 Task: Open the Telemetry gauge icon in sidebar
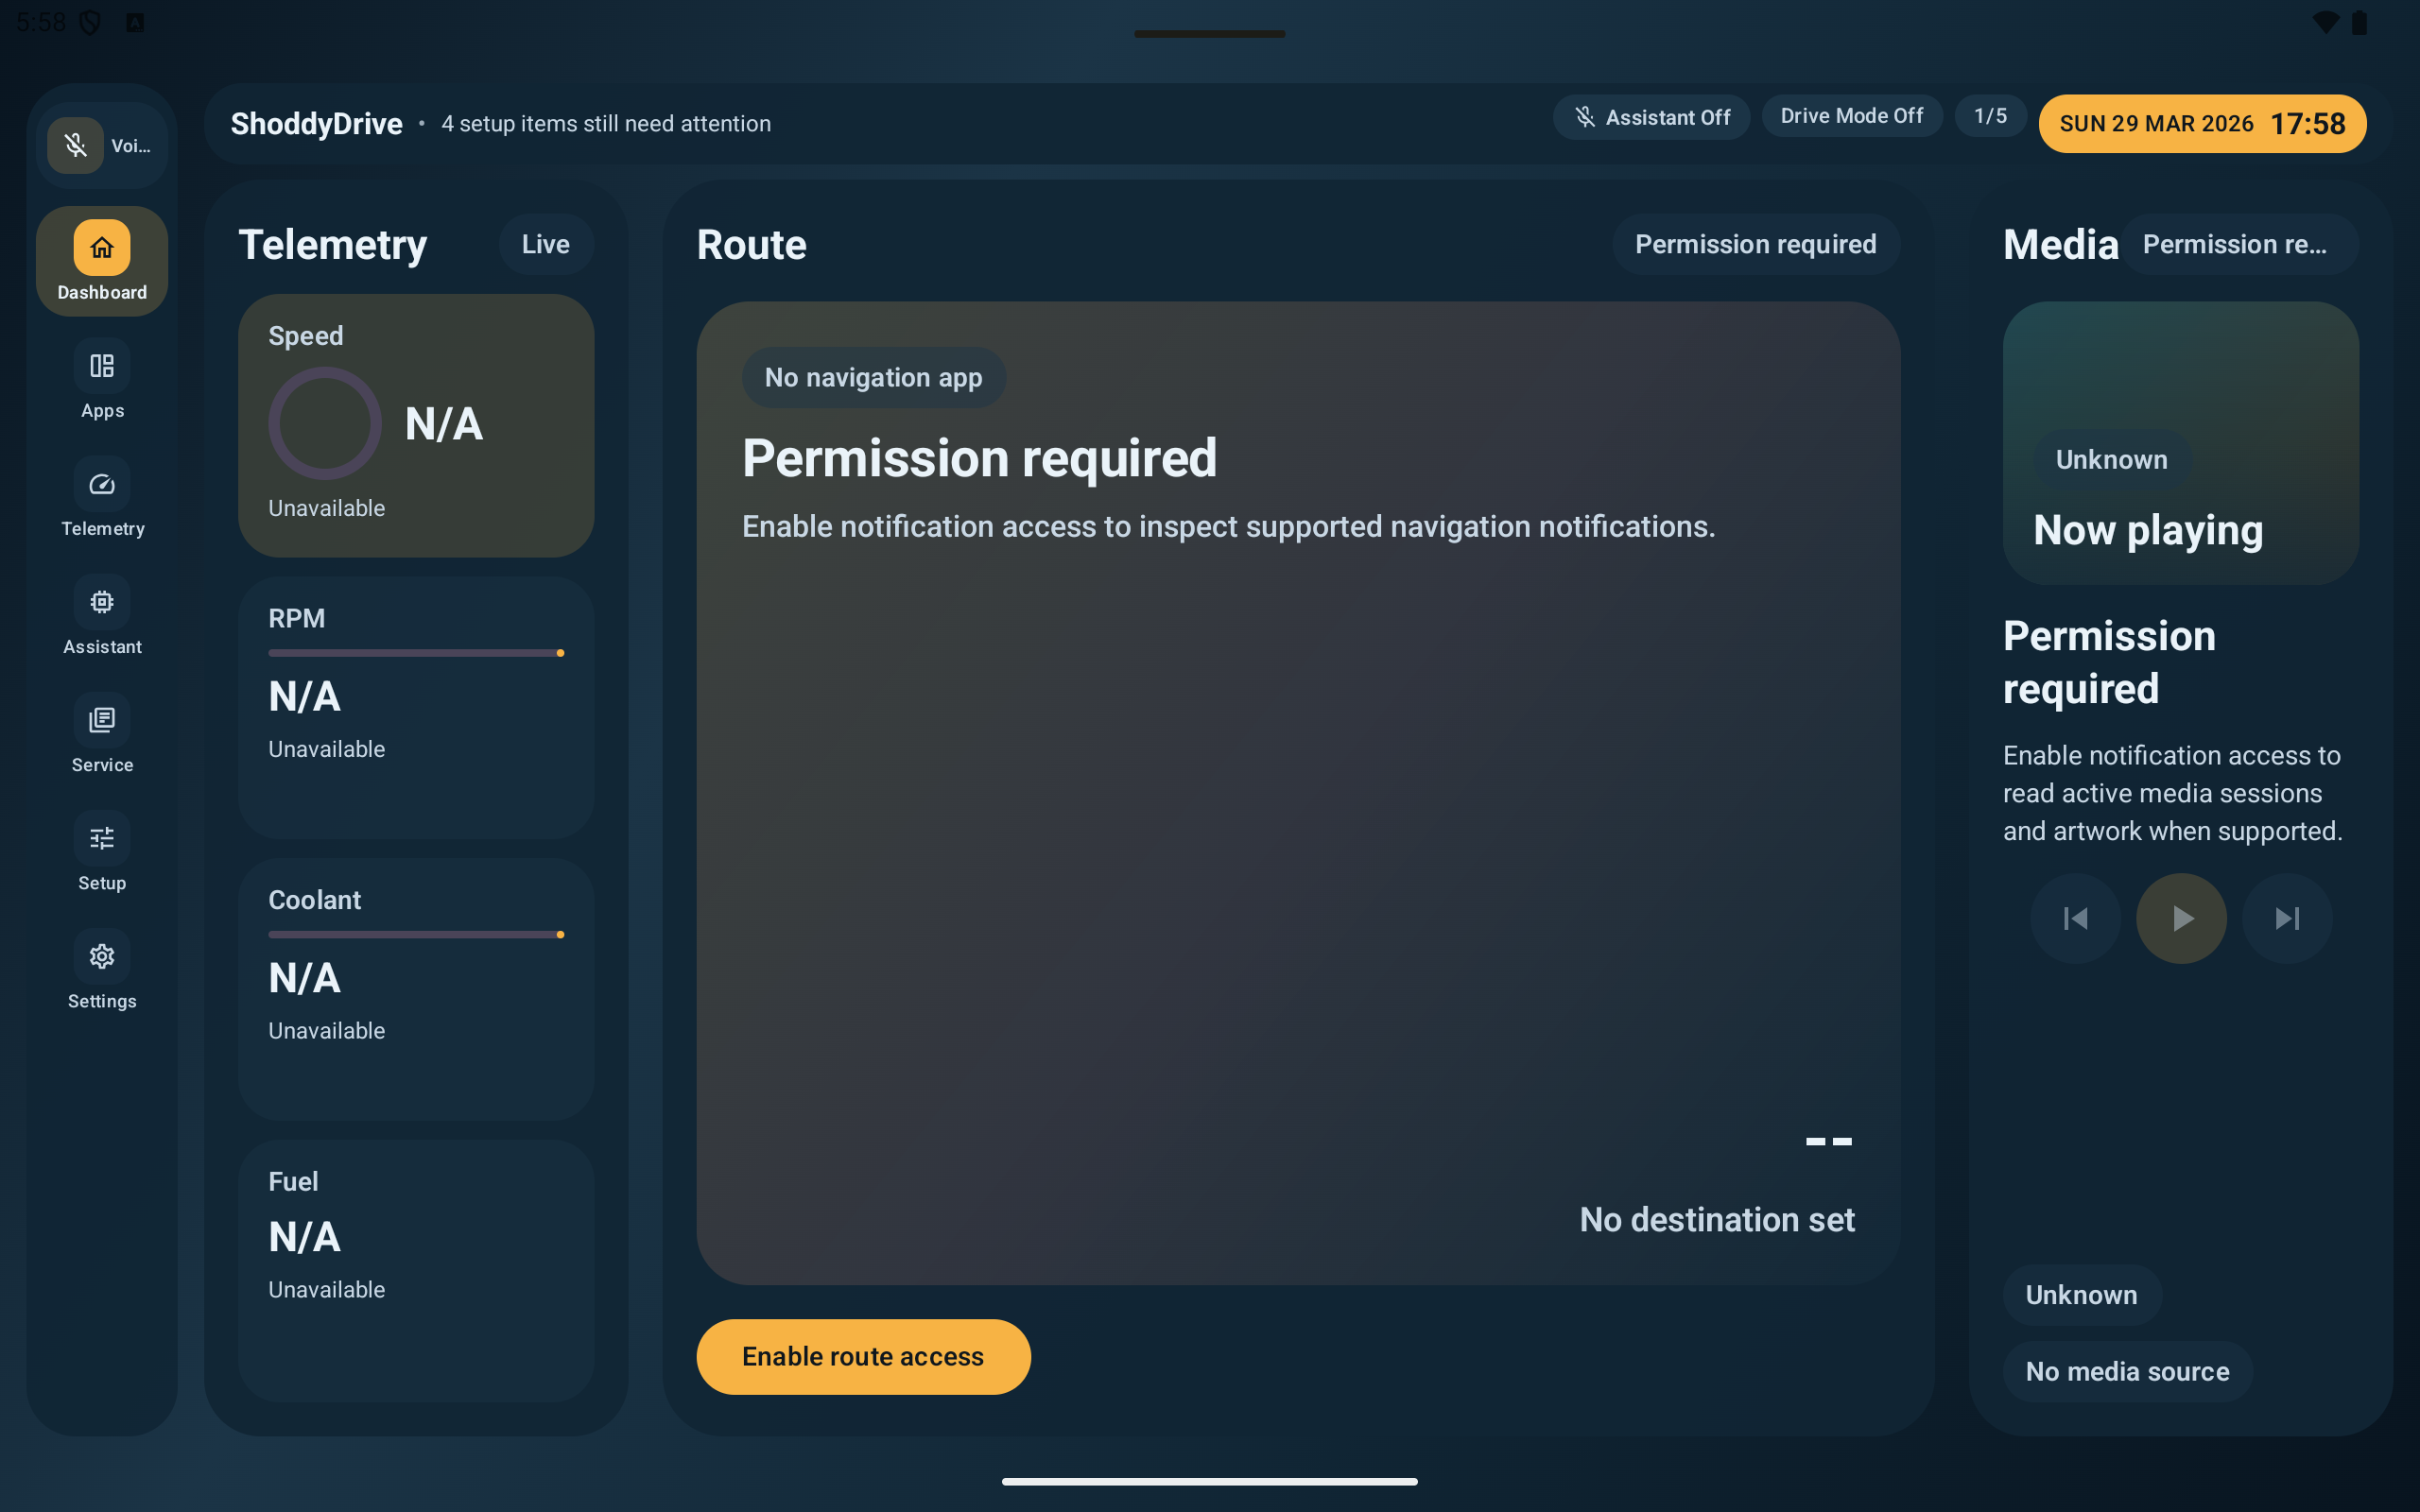tap(101, 485)
